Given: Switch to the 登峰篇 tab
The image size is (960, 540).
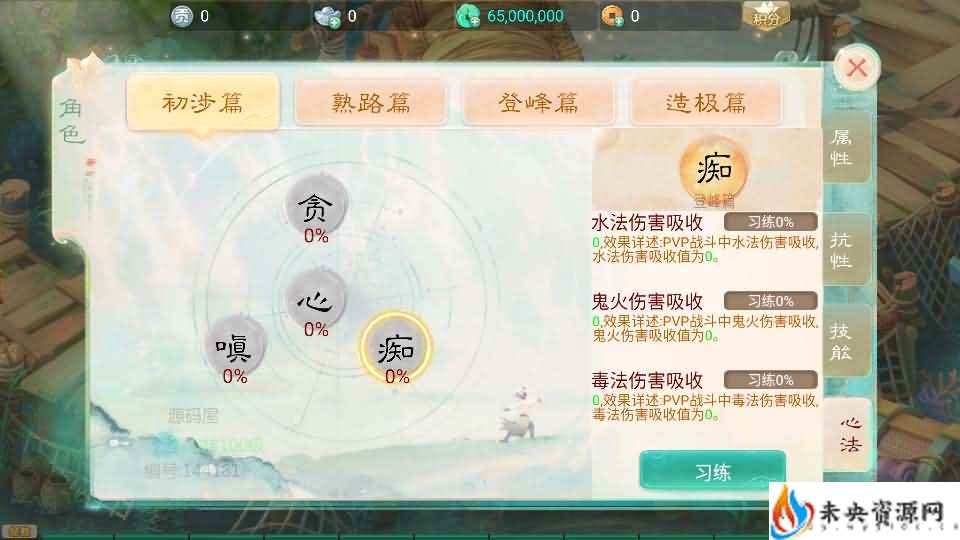Looking at the screenshot, I should (539, 102).
